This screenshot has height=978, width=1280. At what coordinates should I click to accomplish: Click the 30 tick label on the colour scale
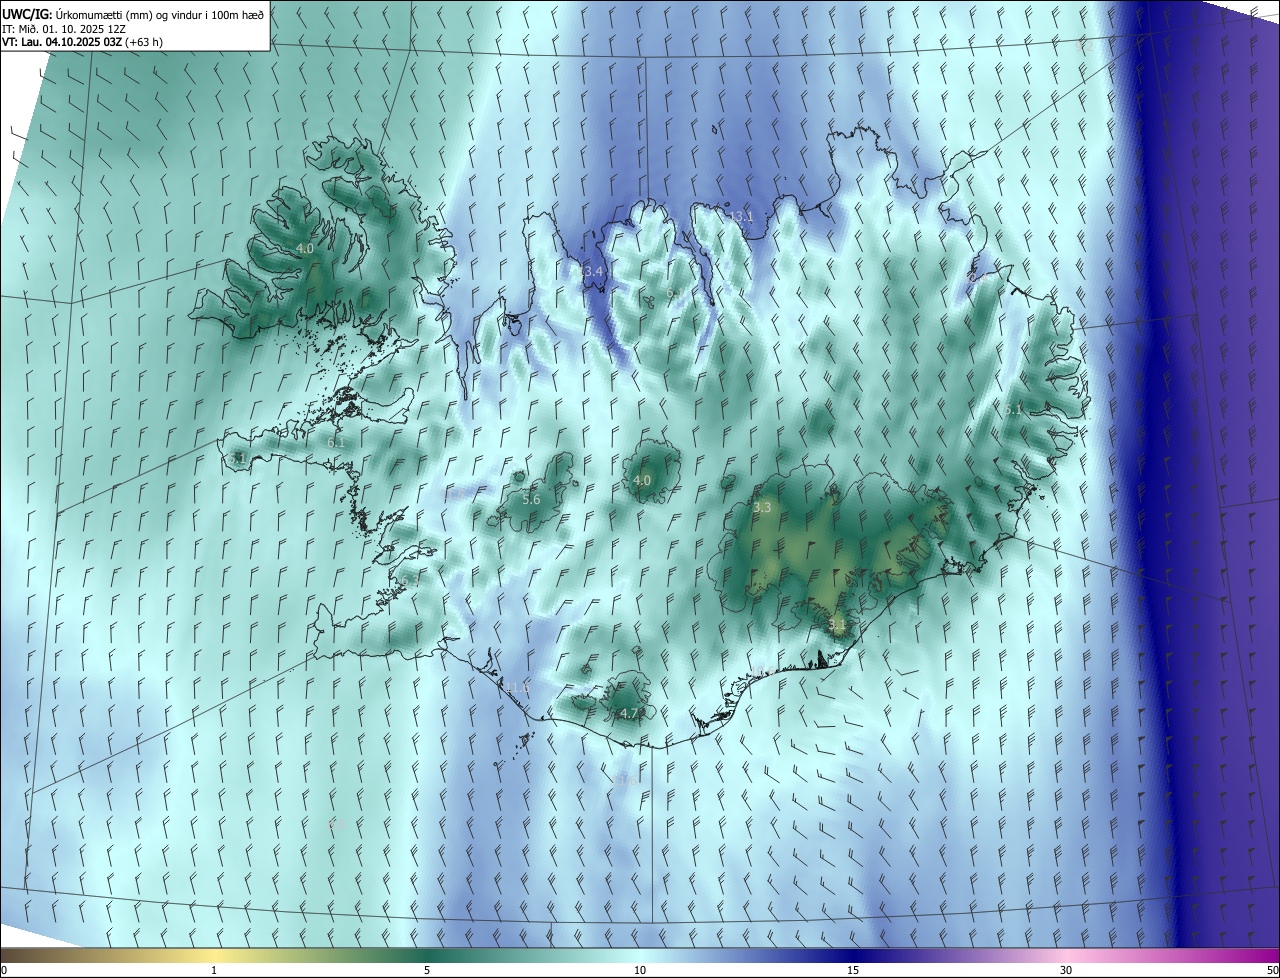1066,970
